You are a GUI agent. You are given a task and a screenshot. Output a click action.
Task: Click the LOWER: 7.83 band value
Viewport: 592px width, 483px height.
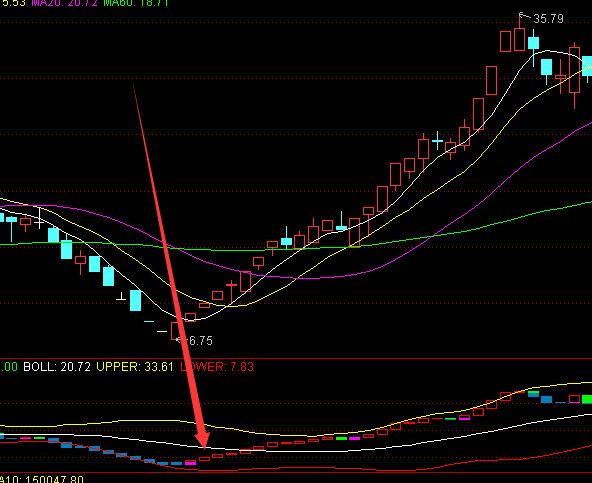[217, 367]
